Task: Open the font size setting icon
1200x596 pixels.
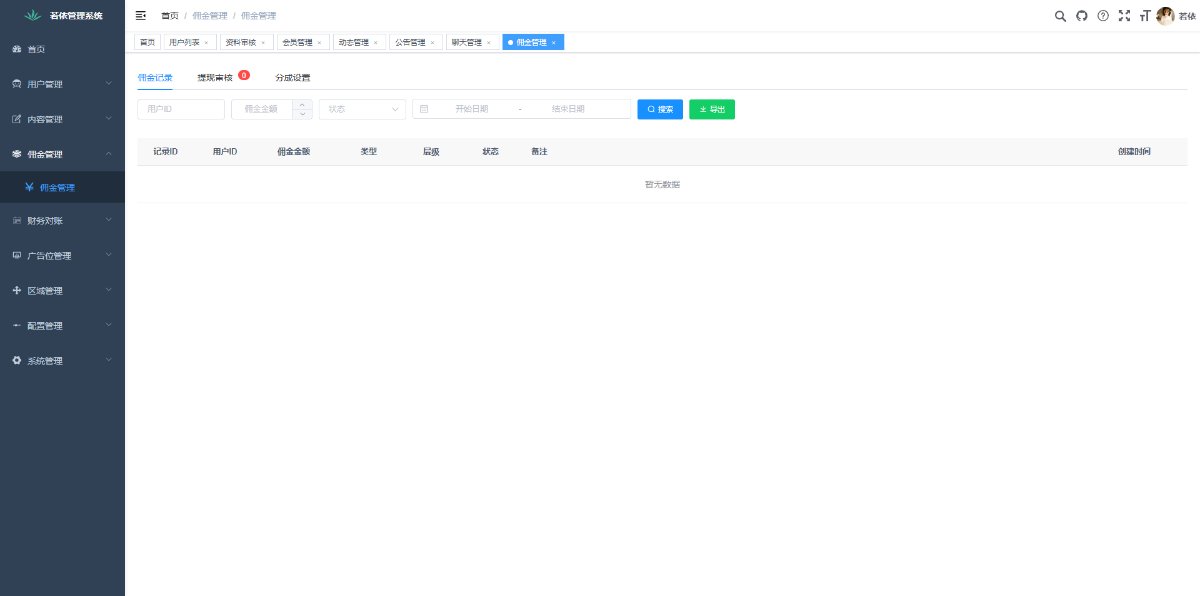Action: 1144,16
